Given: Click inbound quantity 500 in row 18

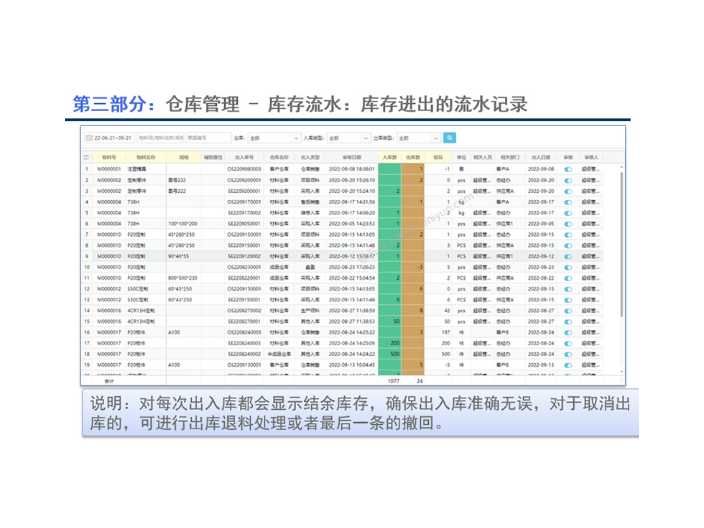Looking at the screenshot, I should [395, 354].
